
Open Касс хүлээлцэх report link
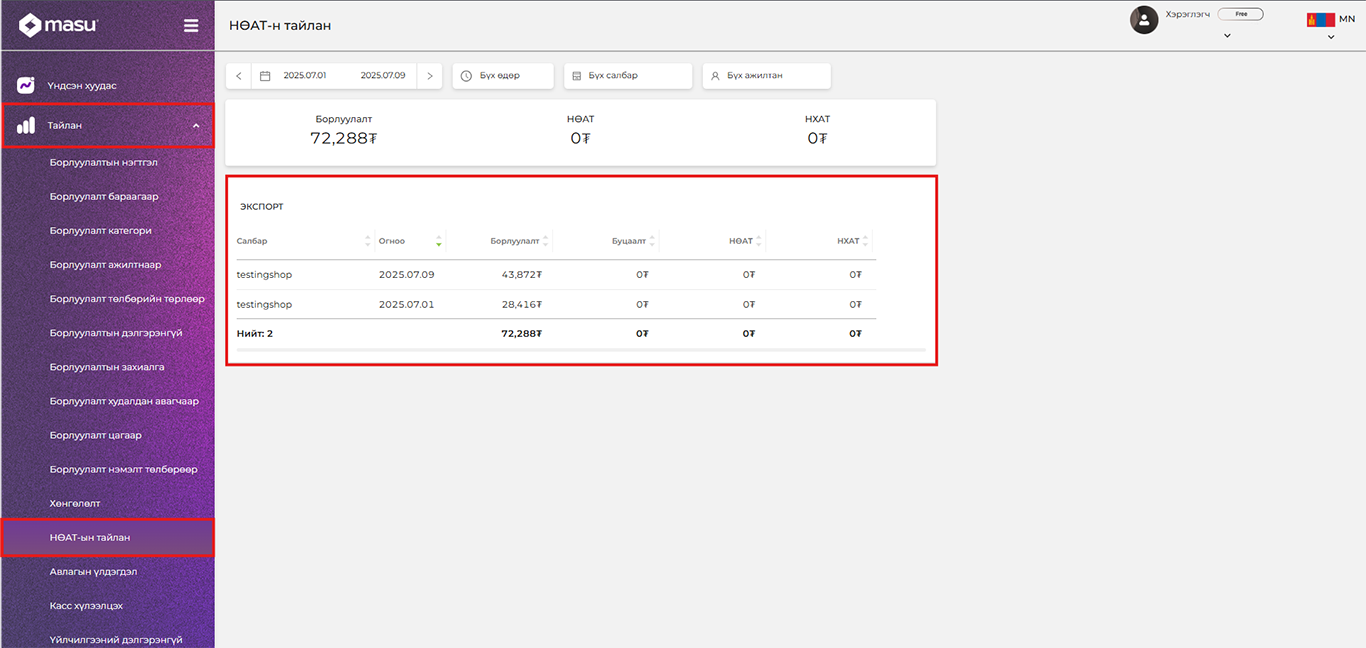click(86, 606)
